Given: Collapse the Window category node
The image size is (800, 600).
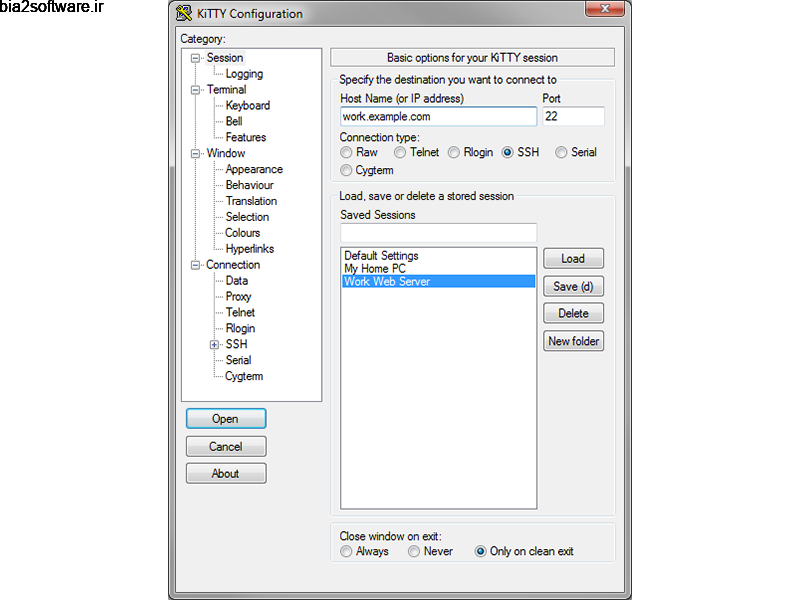Looking at the screenshot, I should [x=196, y=154].
